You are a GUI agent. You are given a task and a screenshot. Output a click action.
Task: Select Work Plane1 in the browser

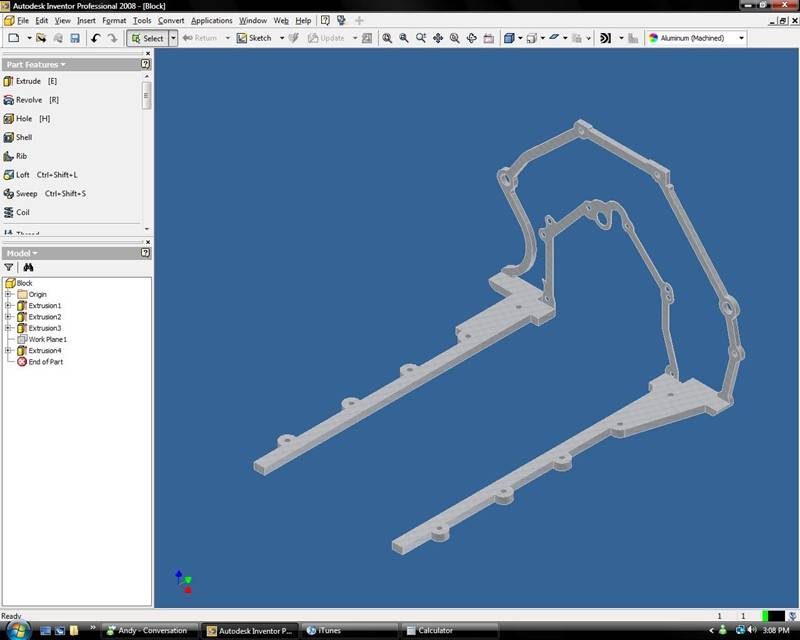click(x=47, y=340)
